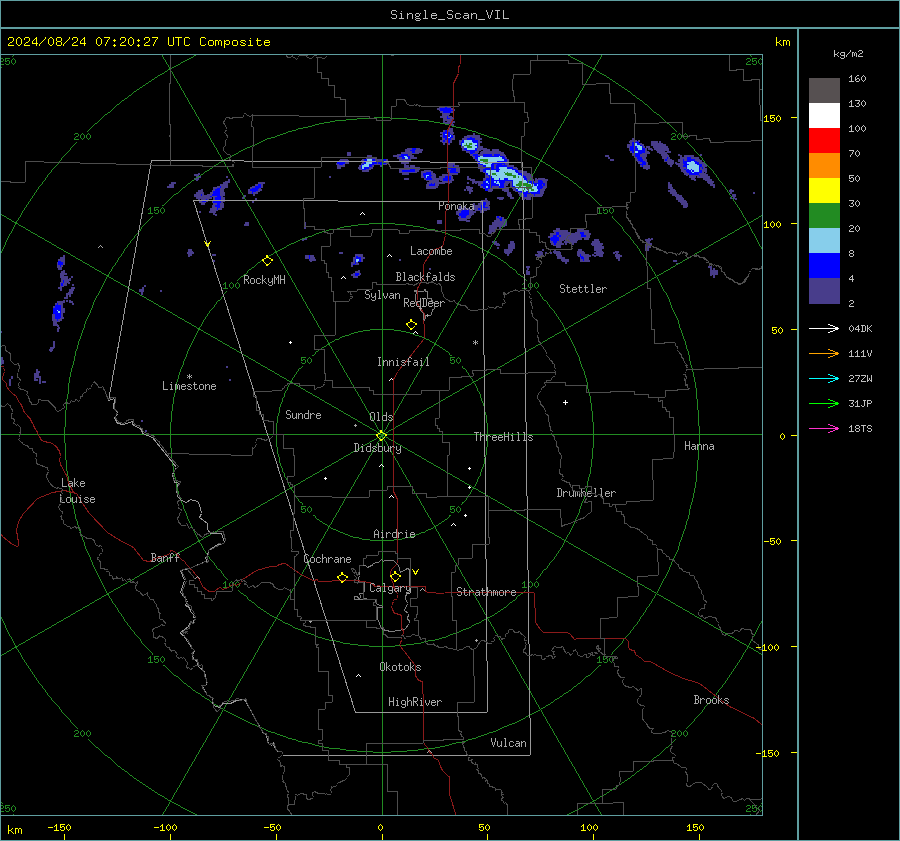The image size is (900, 841).
Task: Click the yellow diamond marker near RockyMH
Action: pos(267,261)
